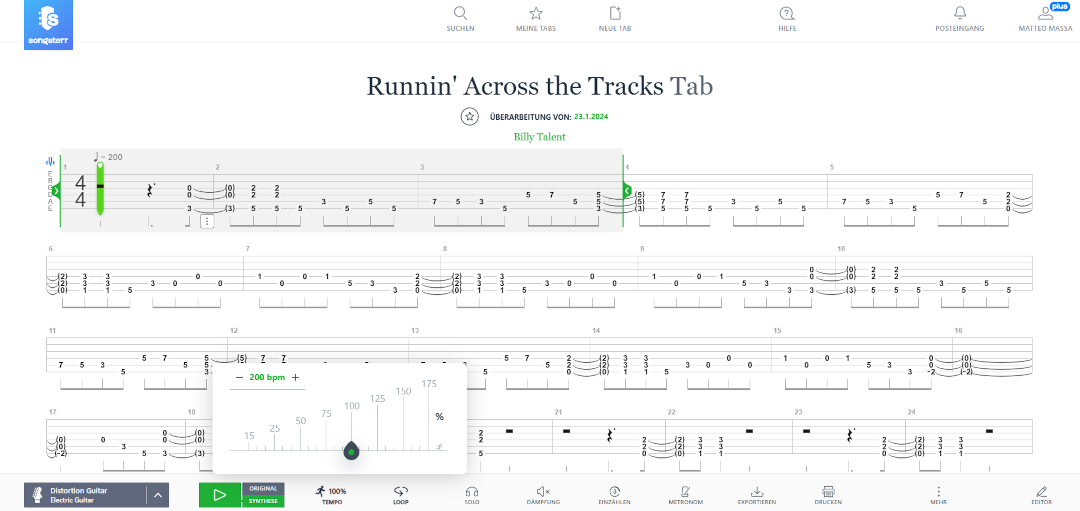Viewport: 1080px width, 511px height.
Task: Toggle Solo headphones mode
Action: tap(472, 492)
